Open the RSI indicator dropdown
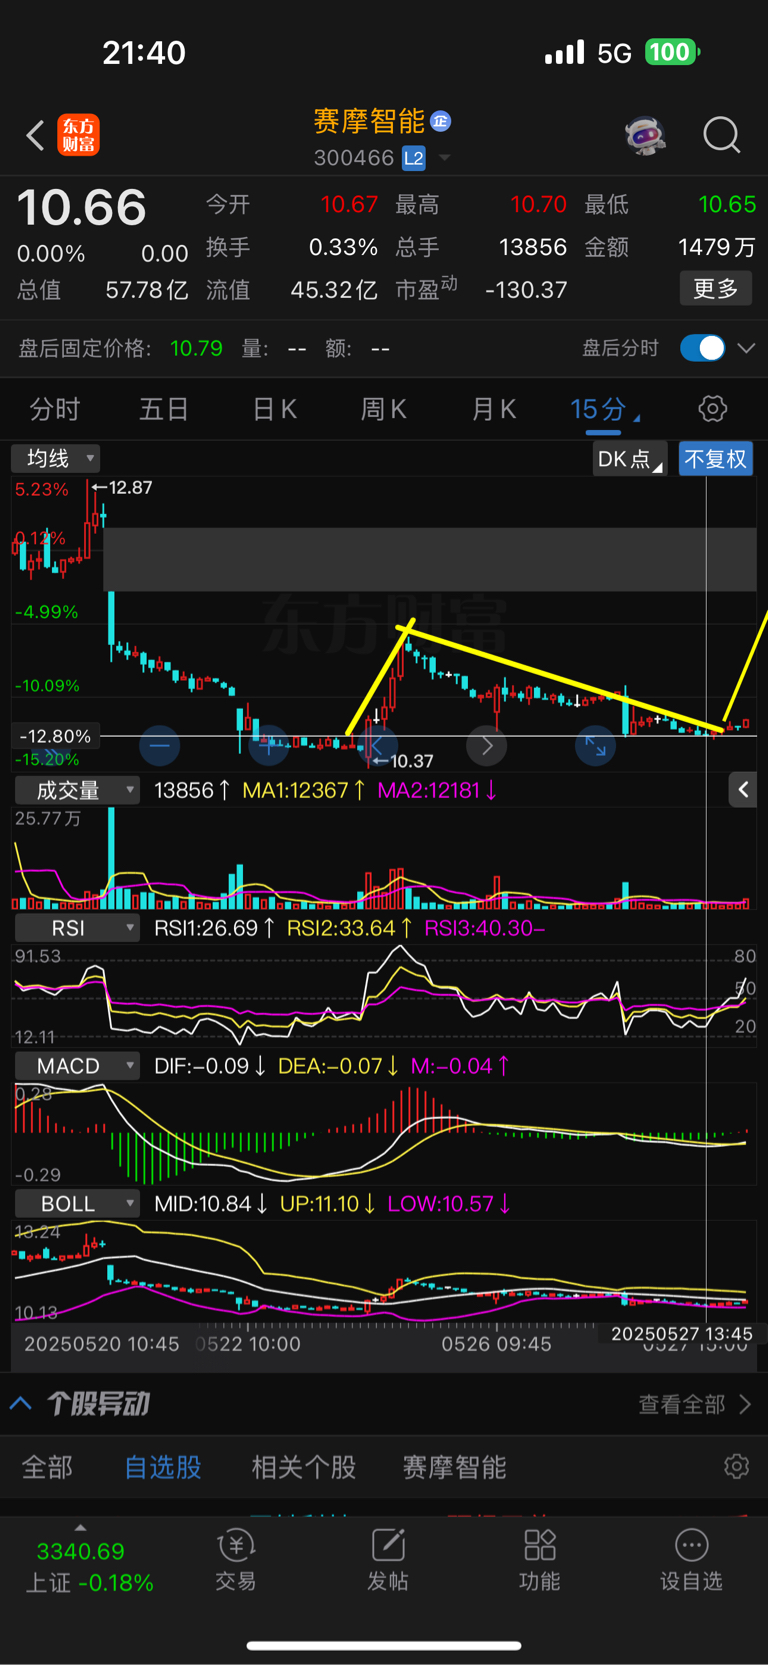Image resolution: width=768 pixels, height=1665 pixels. point(78,928)
